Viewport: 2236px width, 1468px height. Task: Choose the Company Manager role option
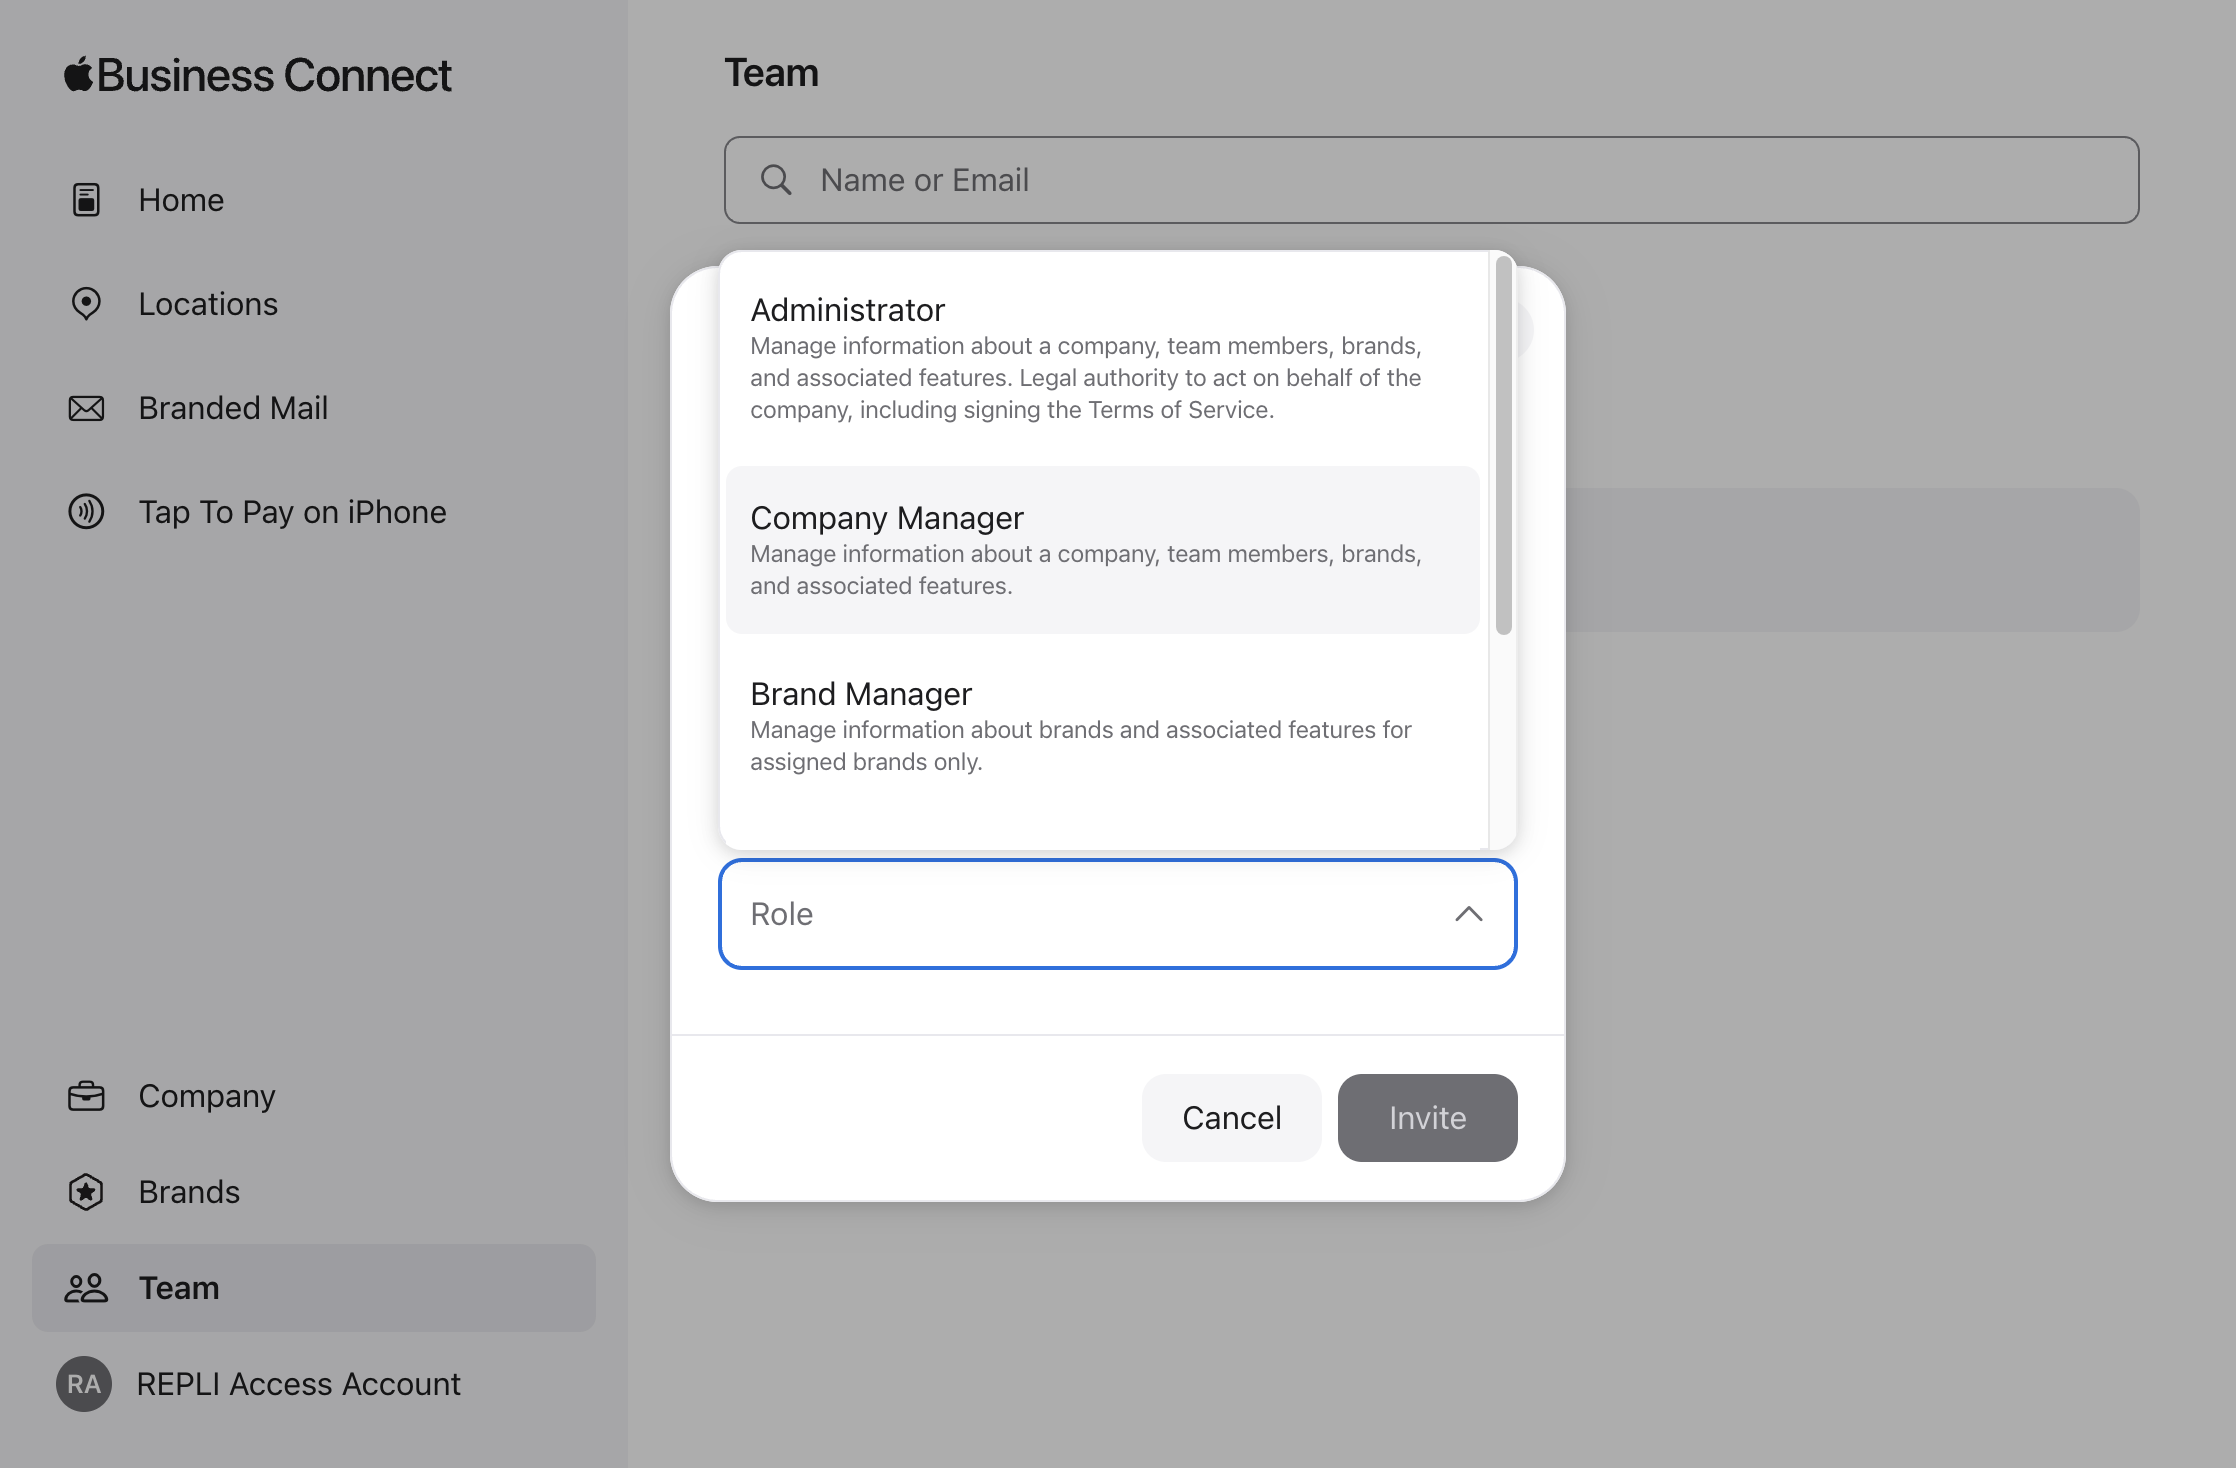1102,550
